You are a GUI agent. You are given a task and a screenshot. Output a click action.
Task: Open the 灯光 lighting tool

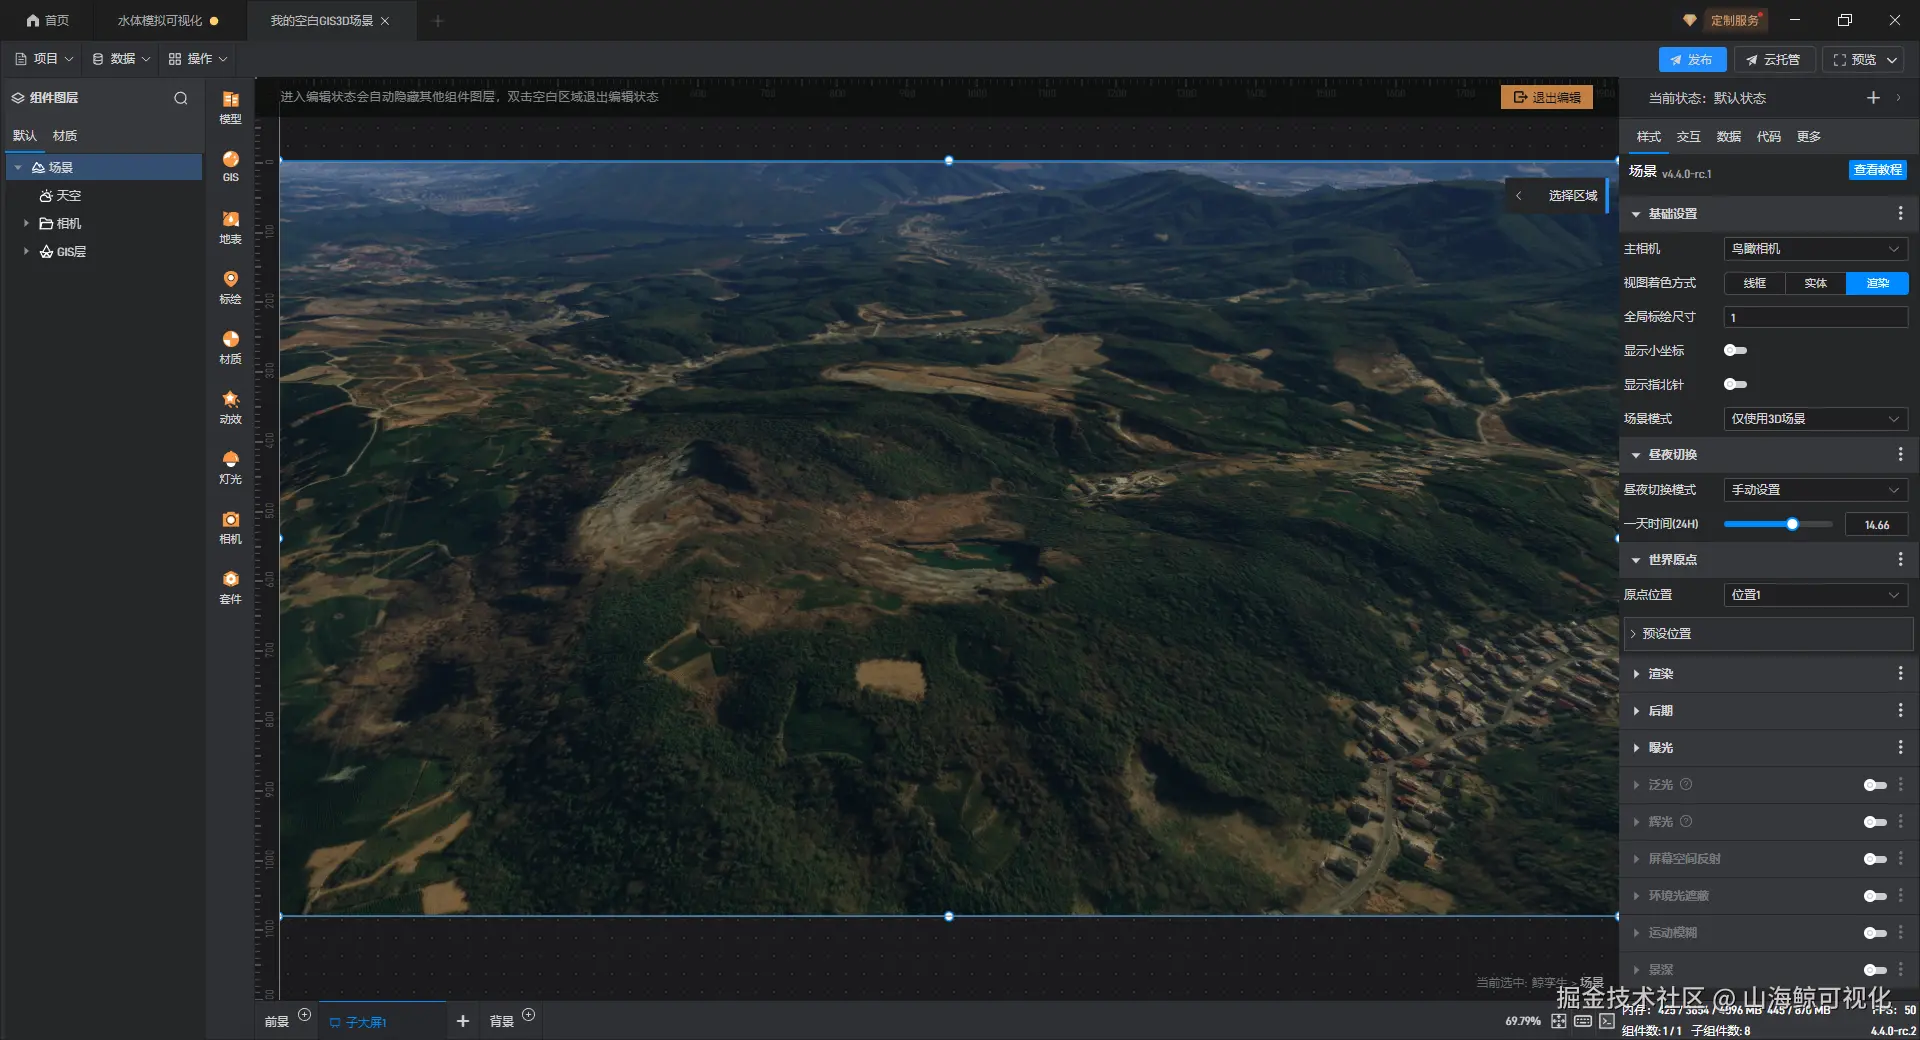click(230, 467)
